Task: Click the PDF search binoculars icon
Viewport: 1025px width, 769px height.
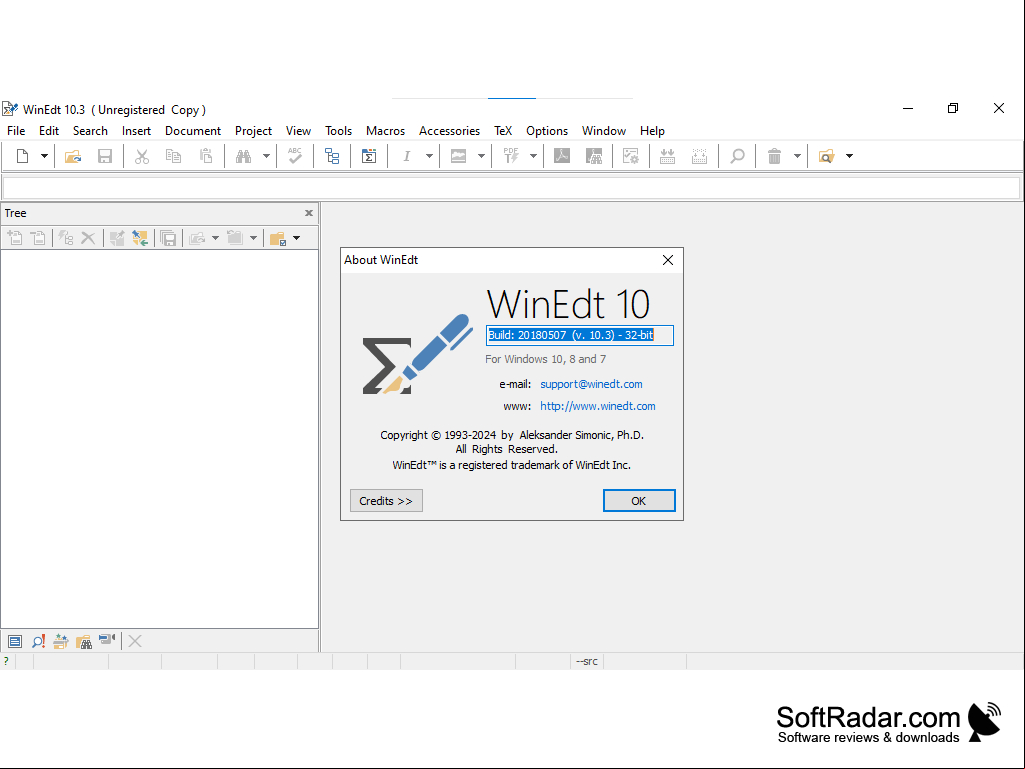Action: (594, 156)
